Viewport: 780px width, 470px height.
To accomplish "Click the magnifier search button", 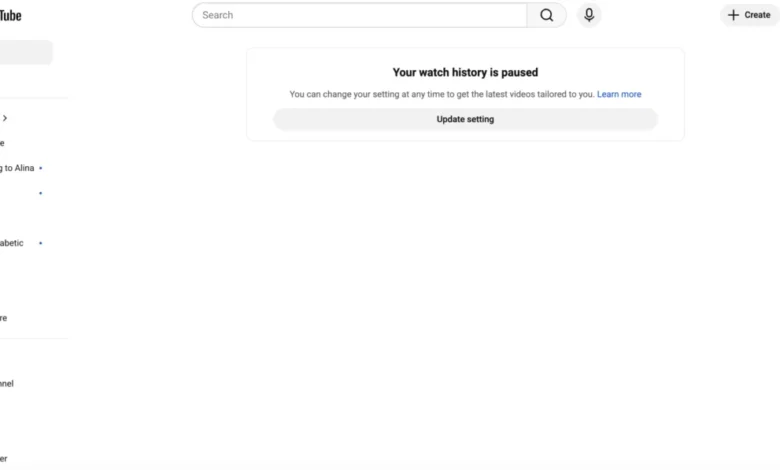I will (x=546, y=15).
